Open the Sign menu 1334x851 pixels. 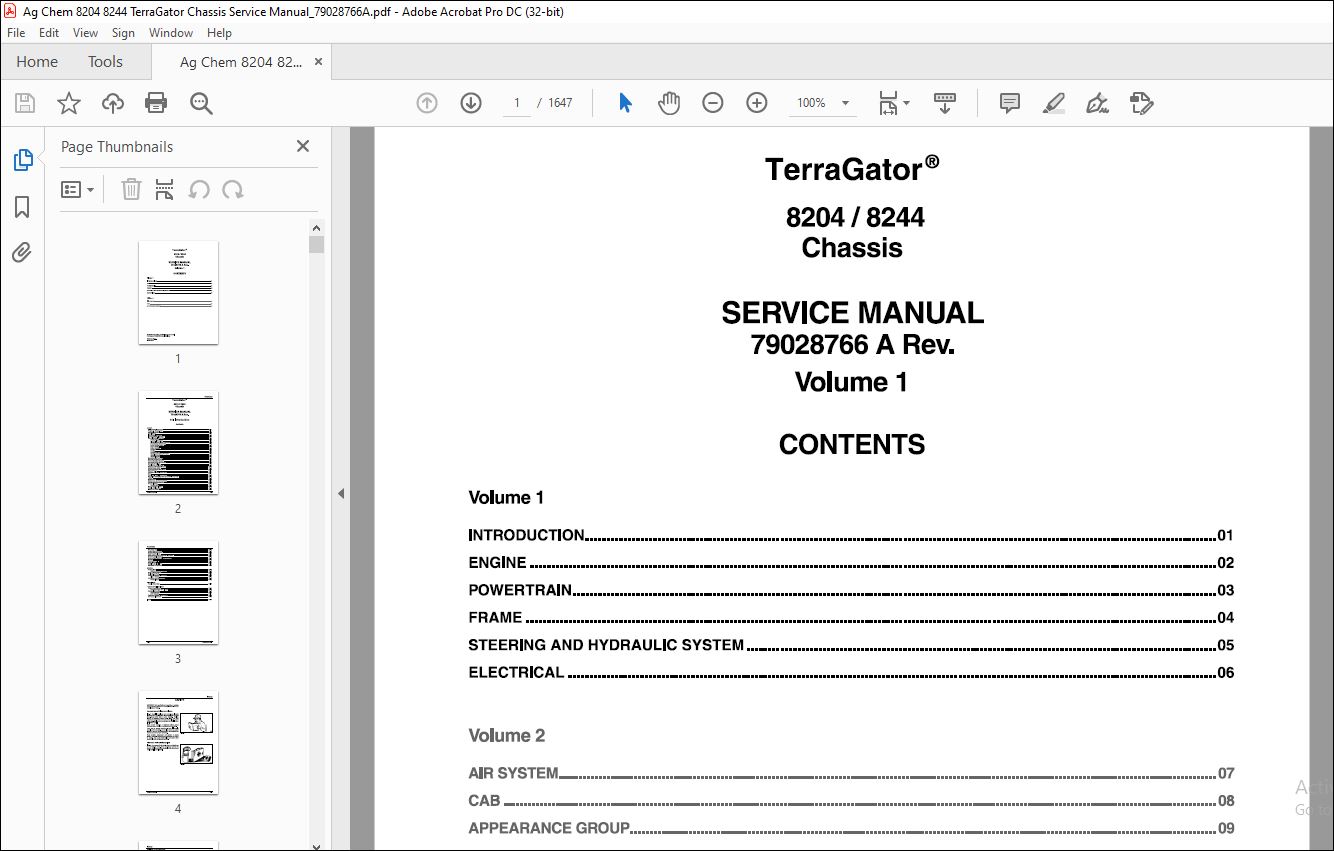[x=124, y=33]
